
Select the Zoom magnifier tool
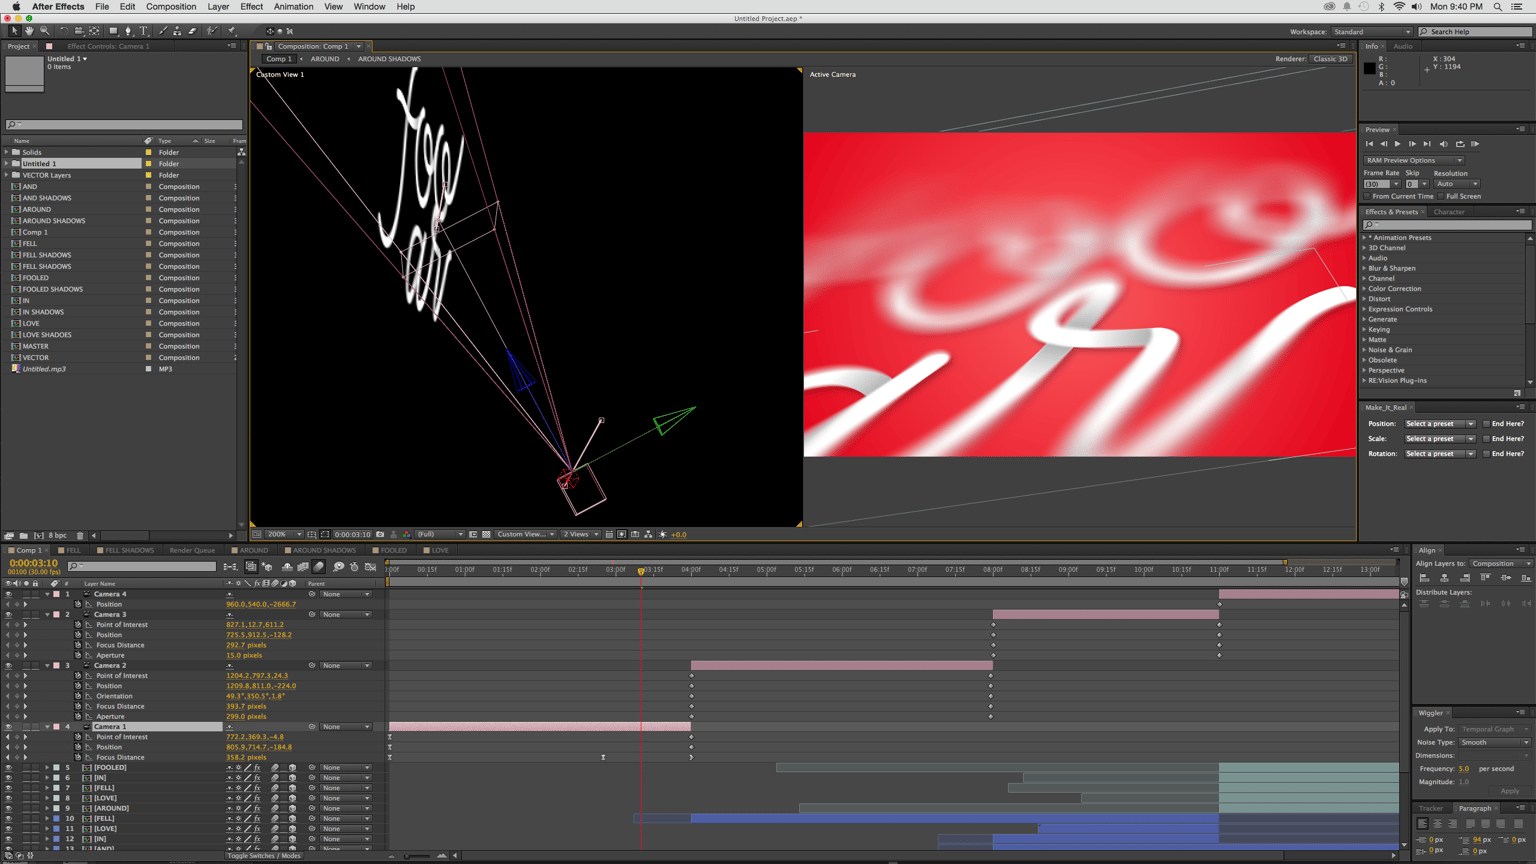click(44, 31)
